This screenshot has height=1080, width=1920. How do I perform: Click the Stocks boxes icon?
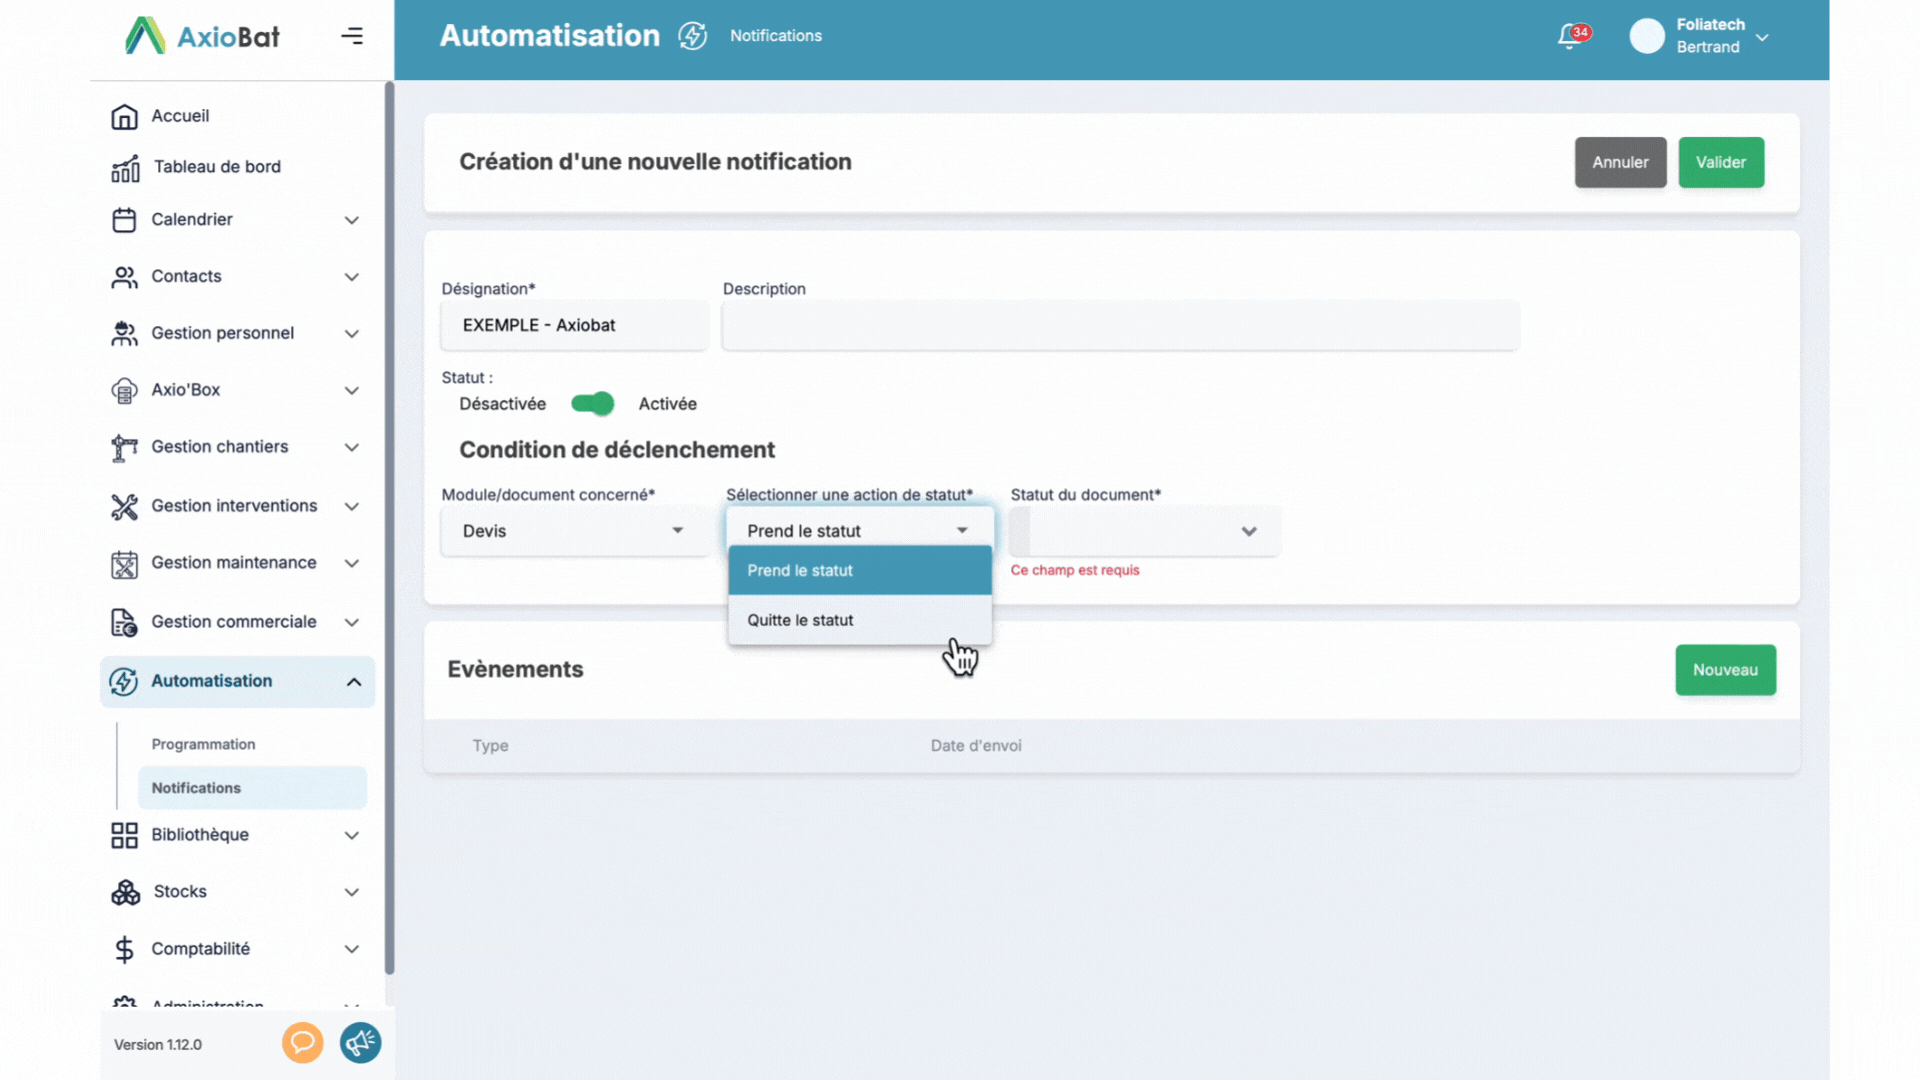click(125, 892)
